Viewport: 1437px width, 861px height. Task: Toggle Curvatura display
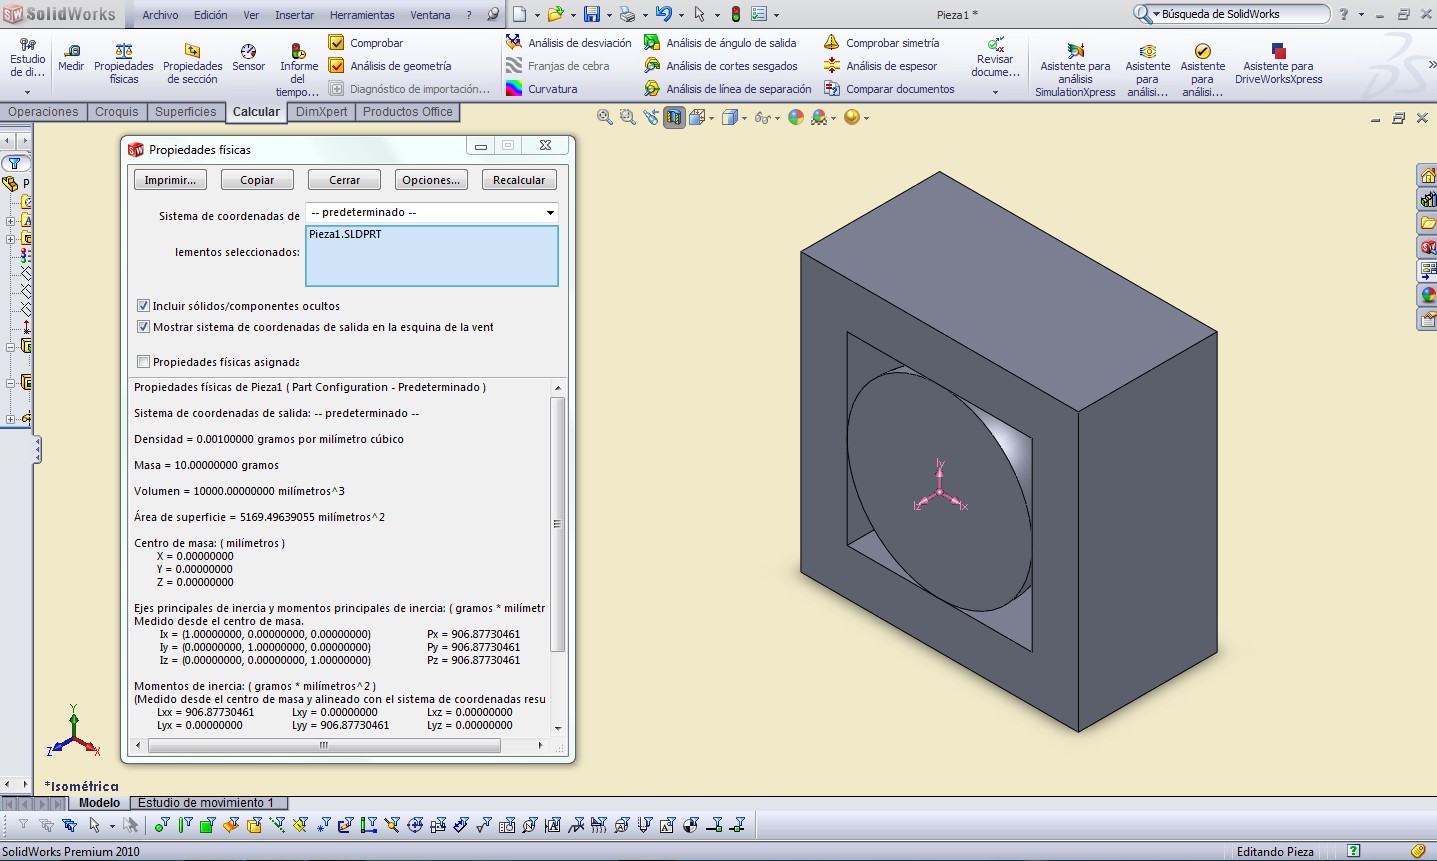tap(542, 89)
